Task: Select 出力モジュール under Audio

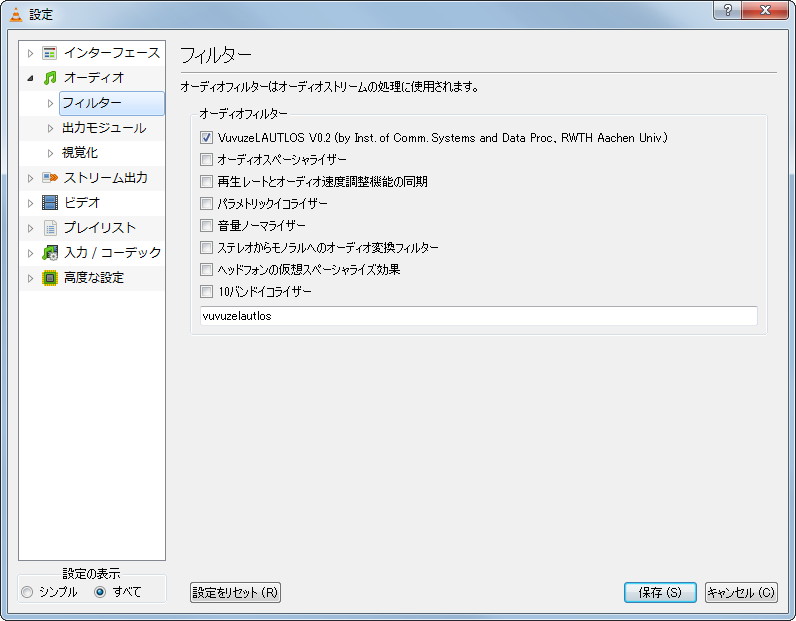Action: pyautogui.click(x=104, y=128)
